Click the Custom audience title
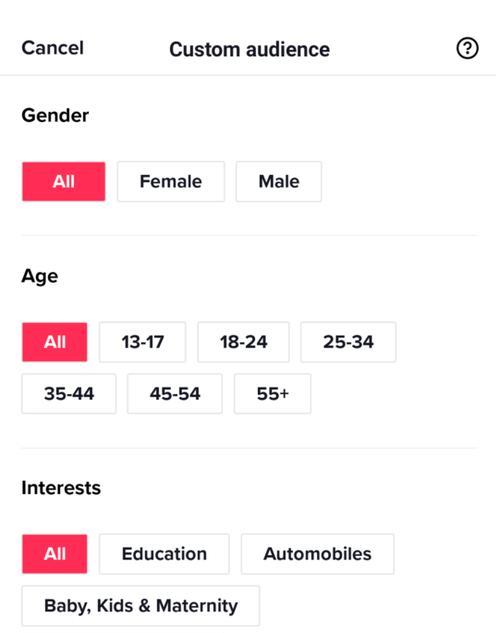Screen dimensions: 500x633 tap(249, 49)
